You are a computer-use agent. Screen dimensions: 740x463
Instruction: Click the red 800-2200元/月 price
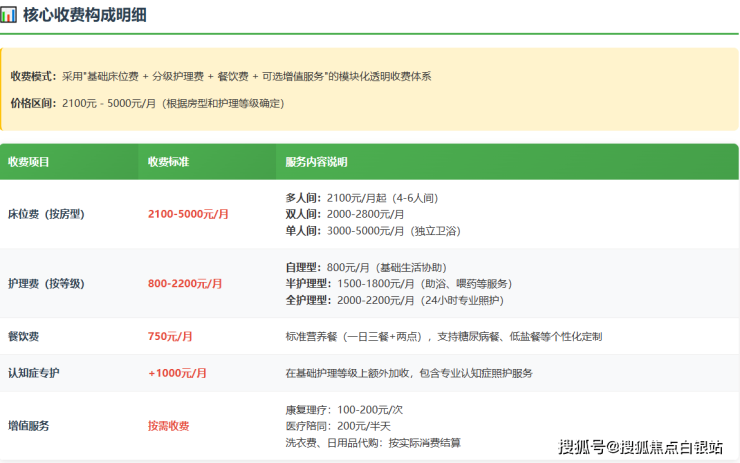(x=186, y=284)
